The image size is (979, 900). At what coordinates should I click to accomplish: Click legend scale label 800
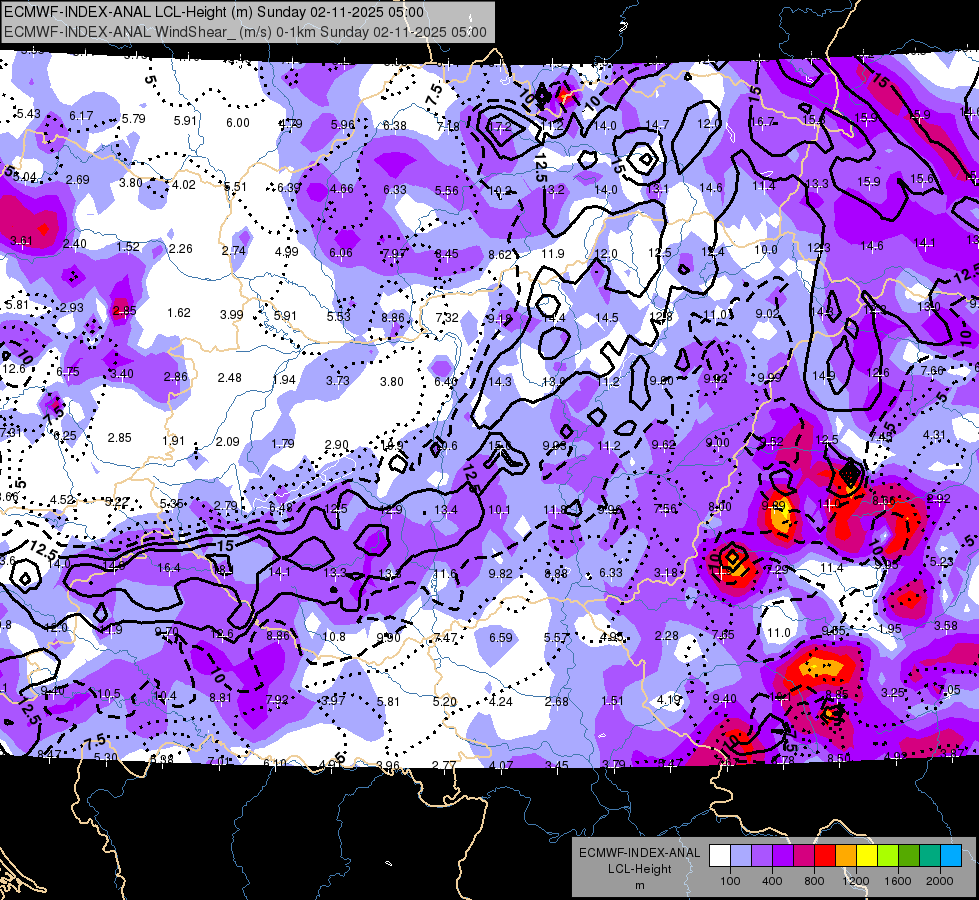click(x=814, y=881)
